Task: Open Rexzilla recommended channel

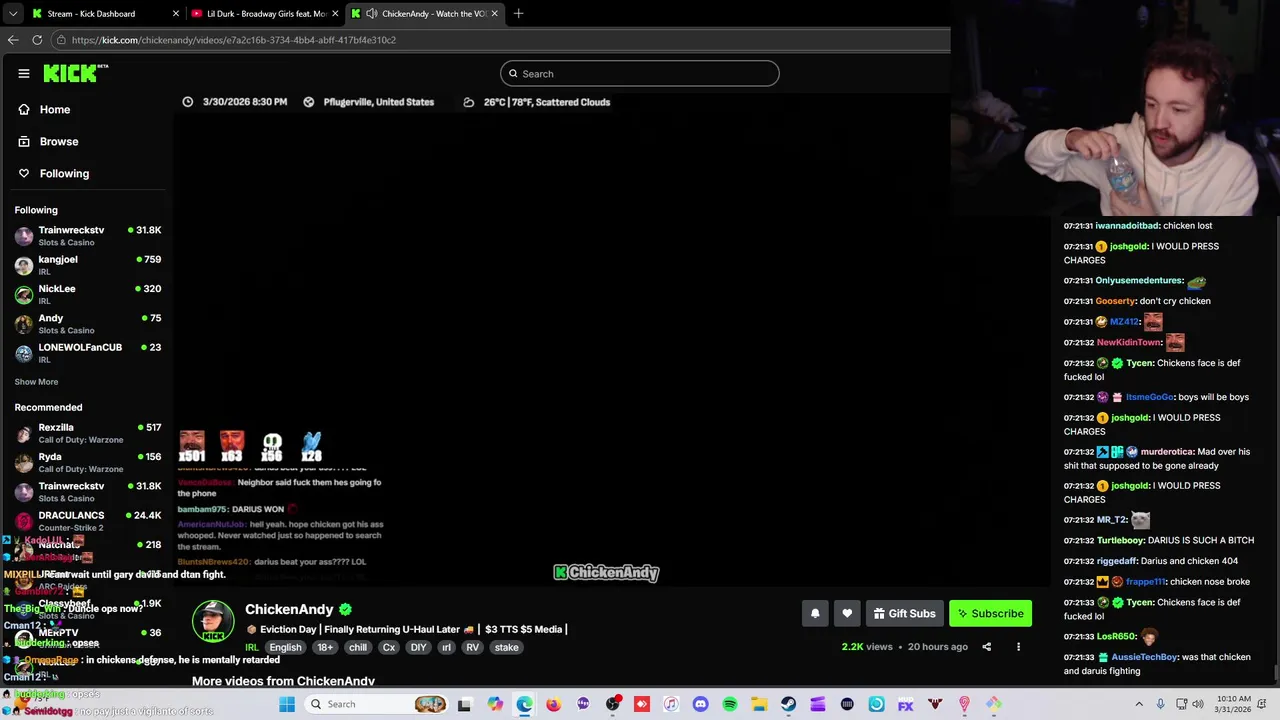Action: coord(88,433)
